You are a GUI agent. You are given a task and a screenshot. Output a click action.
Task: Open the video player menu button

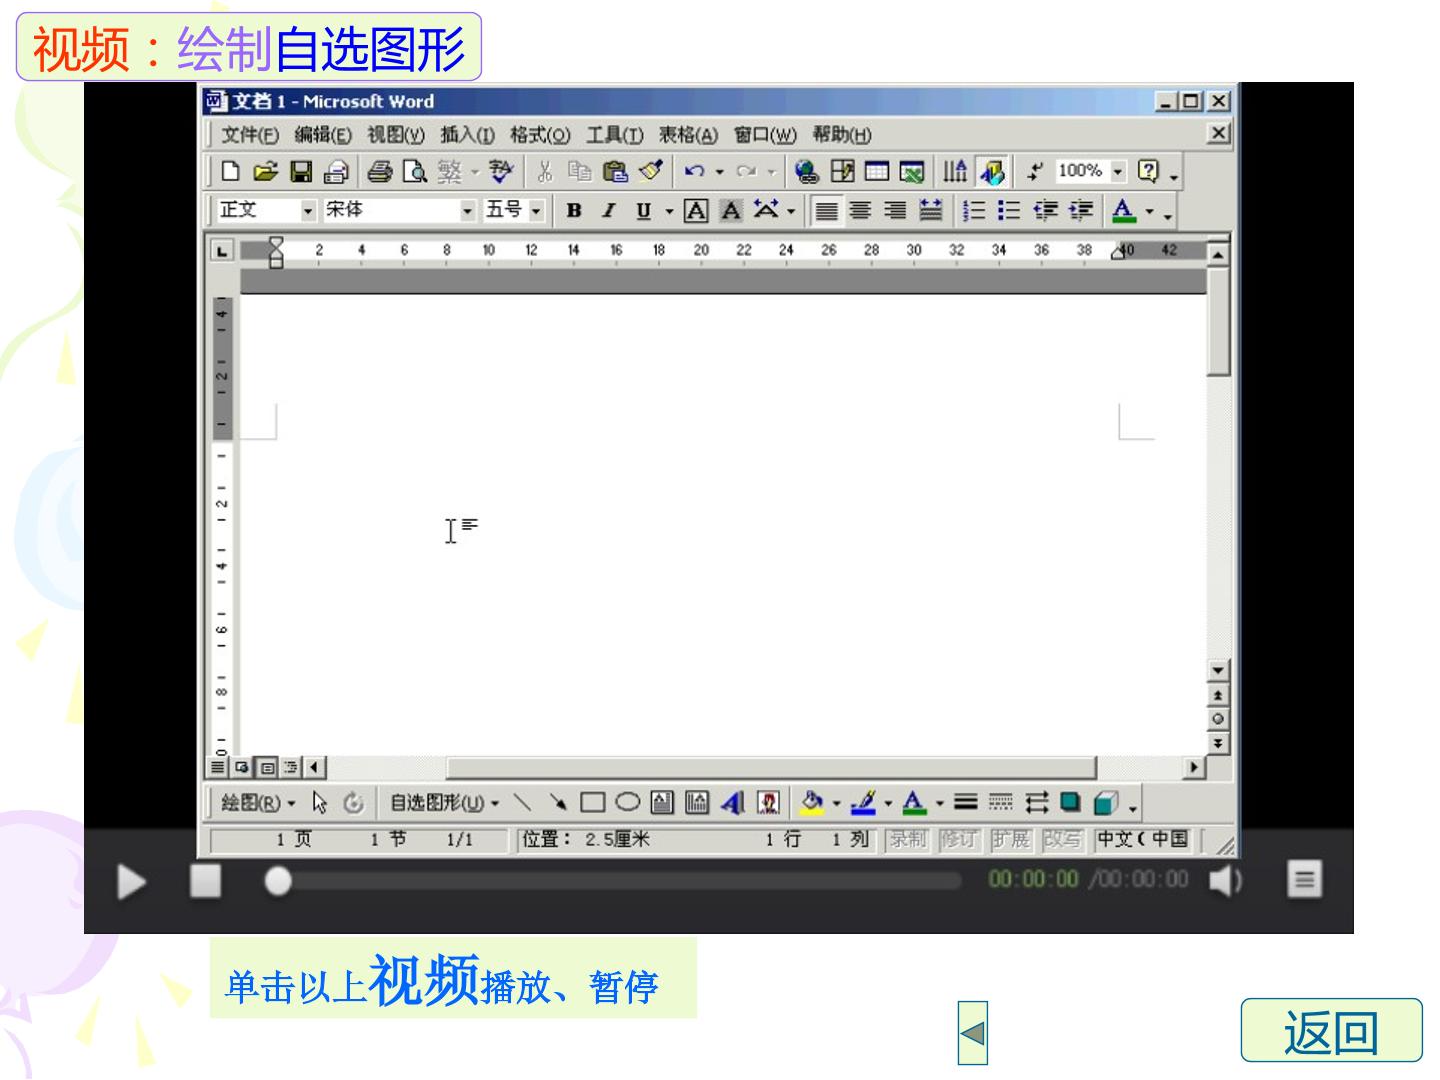pos(1304,880)
